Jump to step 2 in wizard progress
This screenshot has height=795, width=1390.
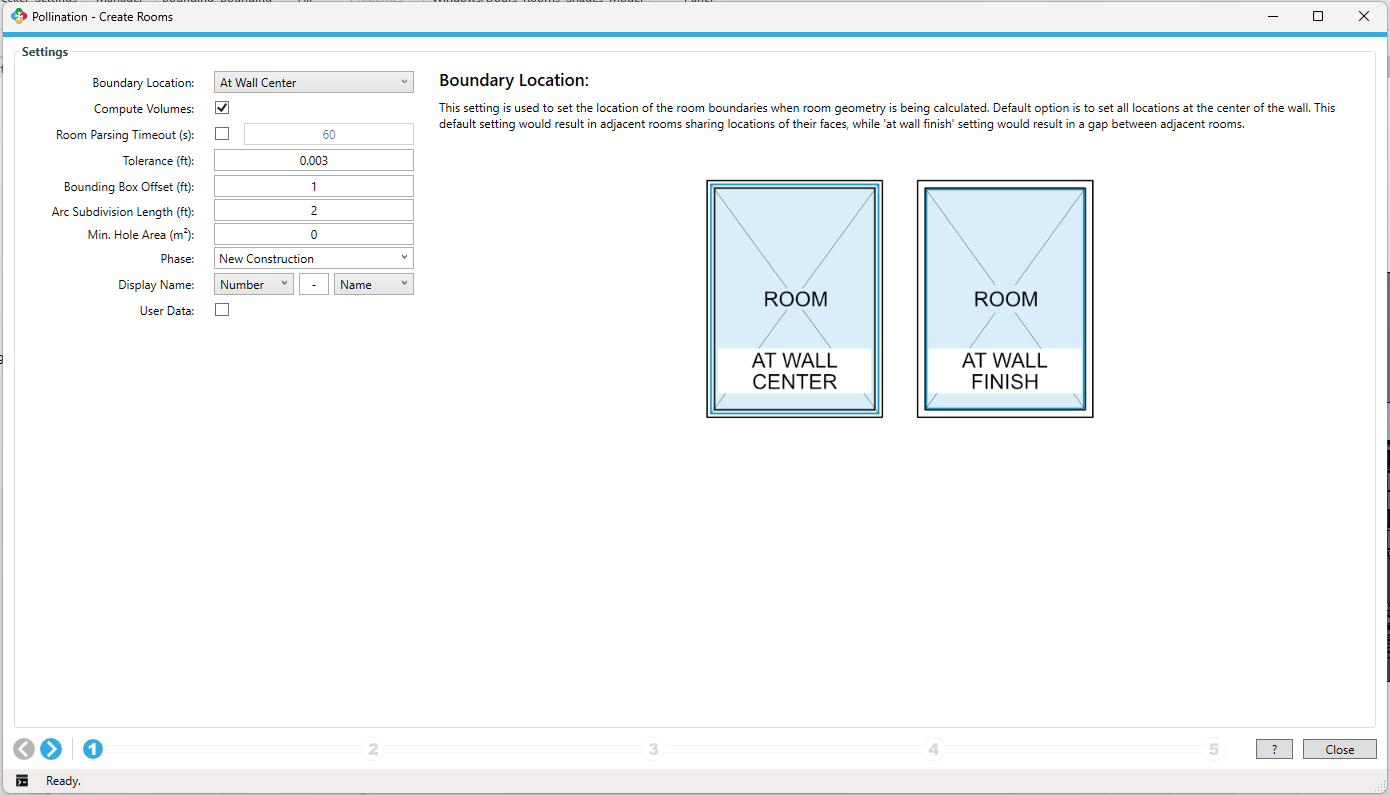point(373,749)
